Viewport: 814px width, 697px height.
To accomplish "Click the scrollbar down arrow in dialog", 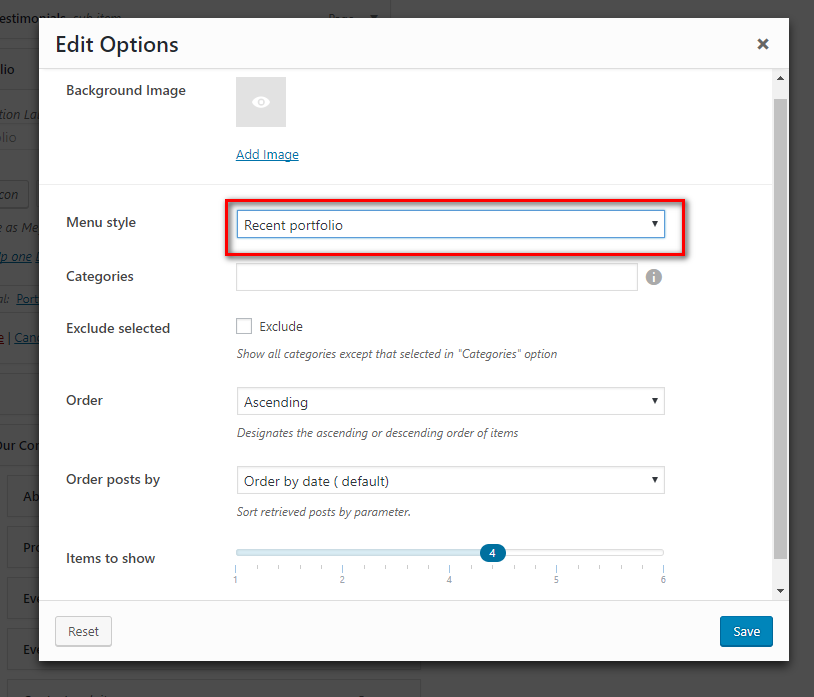I will 780,592.
